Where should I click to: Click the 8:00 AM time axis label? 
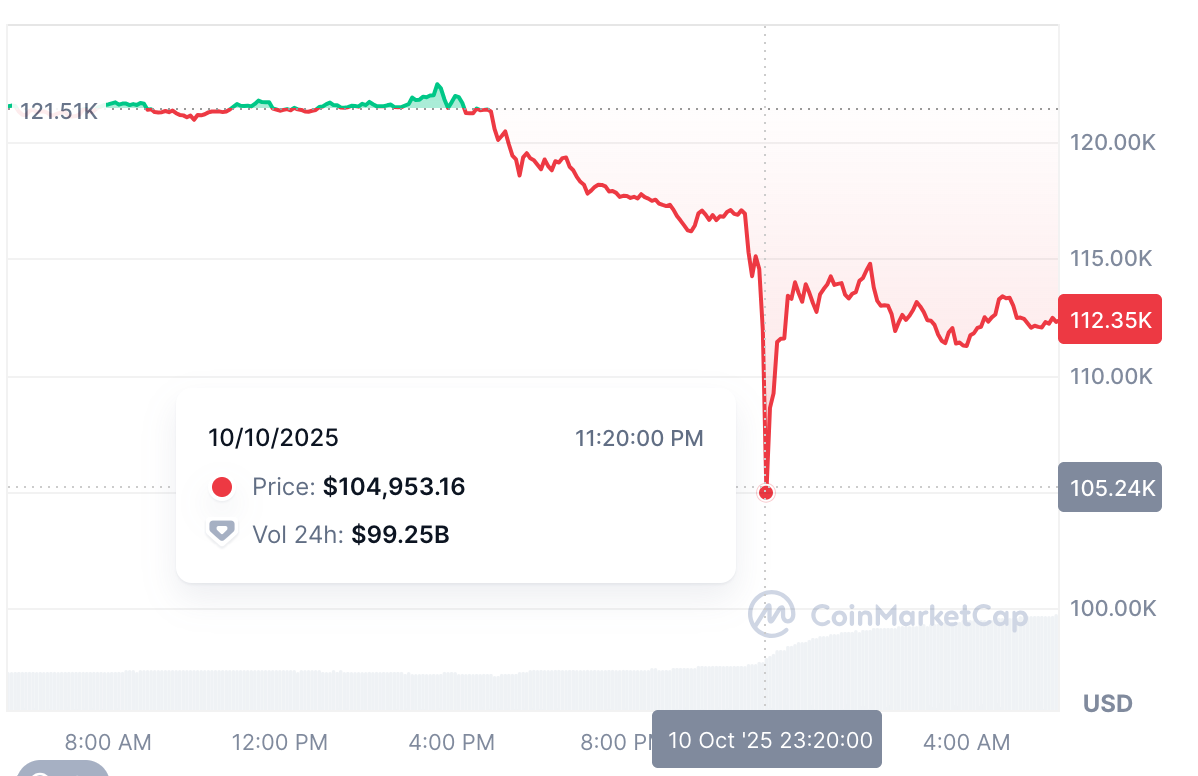point(108,742)
